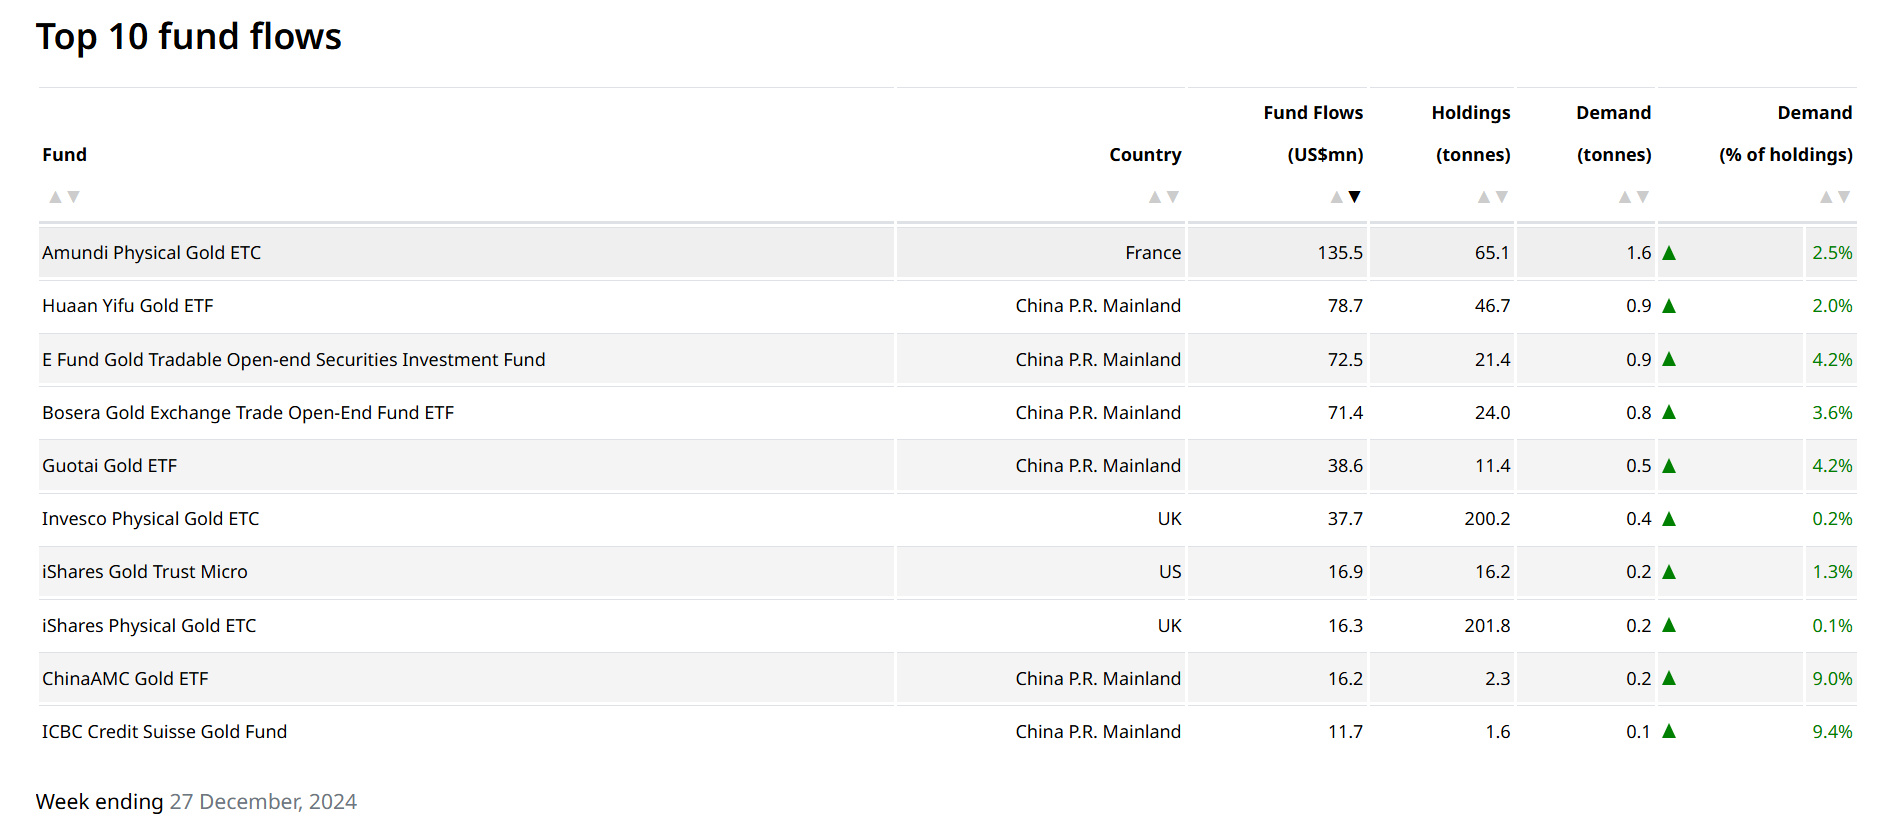Sort Fund column ascending arrow
Image resolution: width=1889 pixels, height=821 pixels.
(56, 197)
